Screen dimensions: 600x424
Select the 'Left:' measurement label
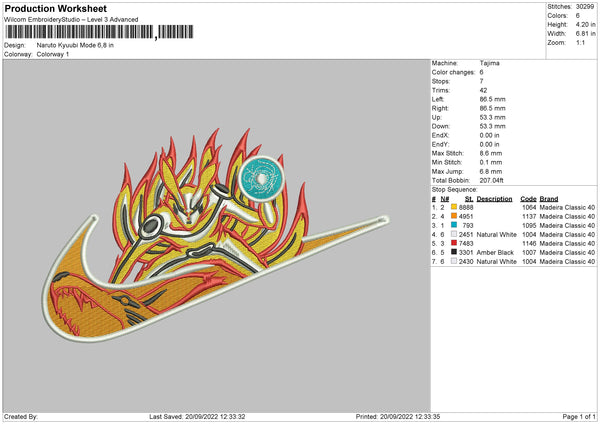click(x=438, y=99)
